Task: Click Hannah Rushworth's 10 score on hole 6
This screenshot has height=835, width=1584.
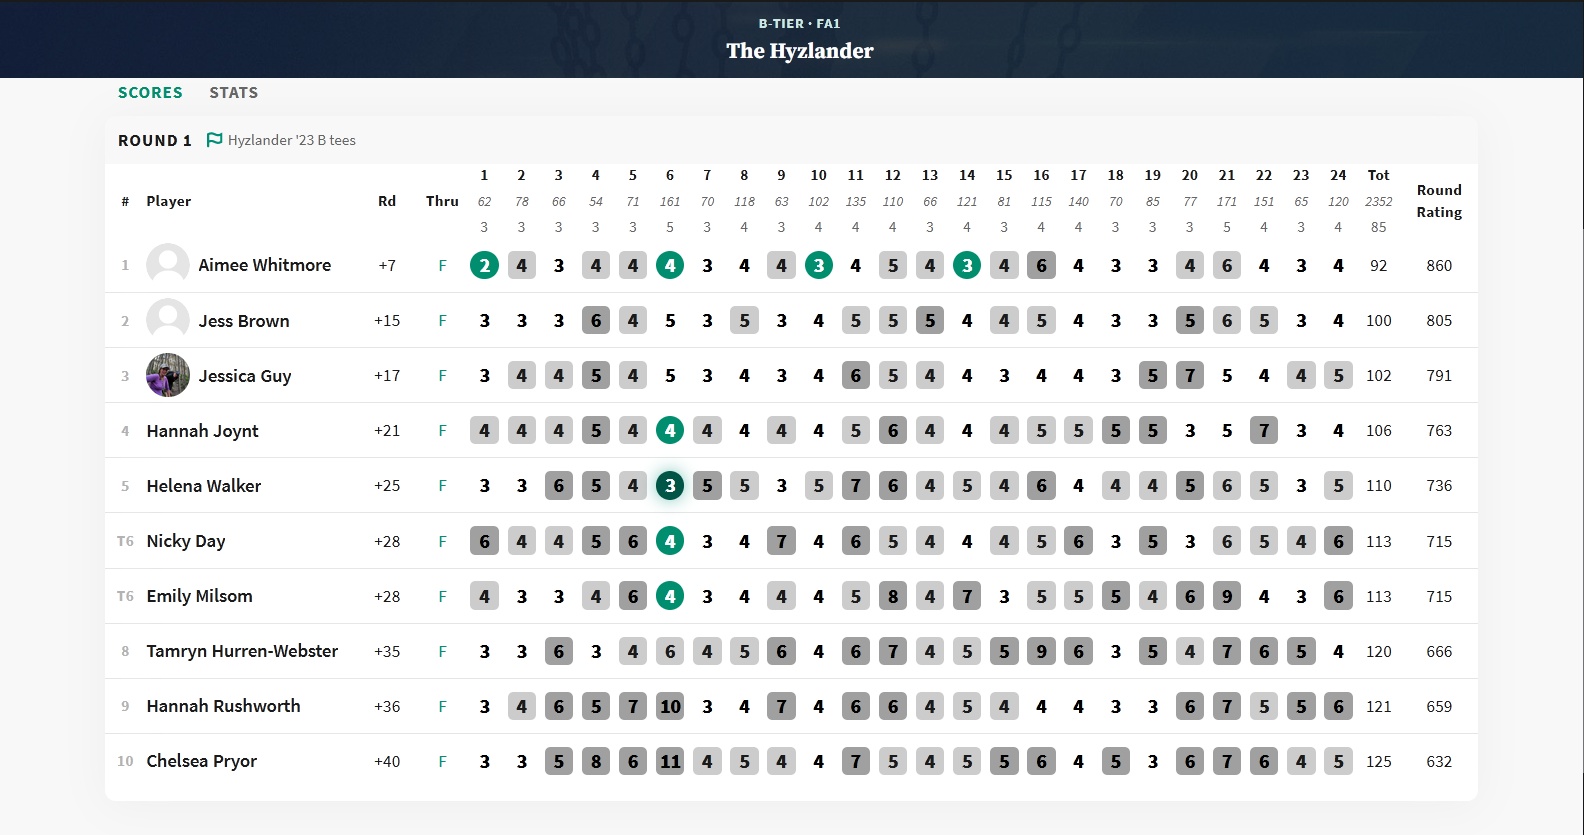Action: pyautogui.click(x=670, y=706)
